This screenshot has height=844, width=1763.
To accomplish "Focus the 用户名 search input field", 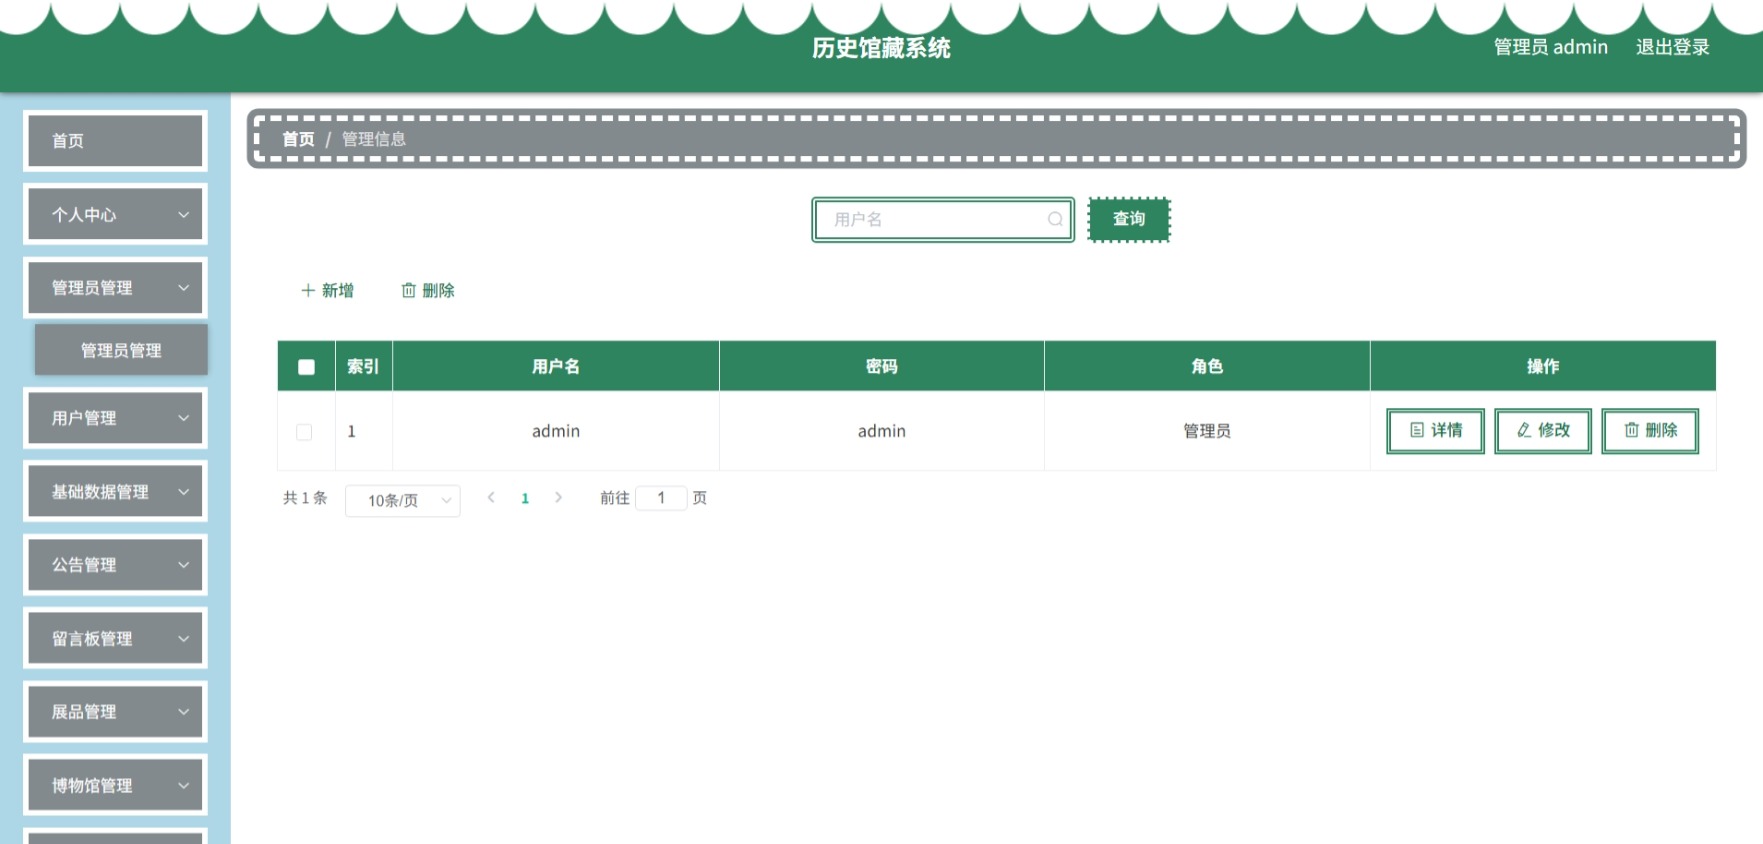I will click(943, 219).
